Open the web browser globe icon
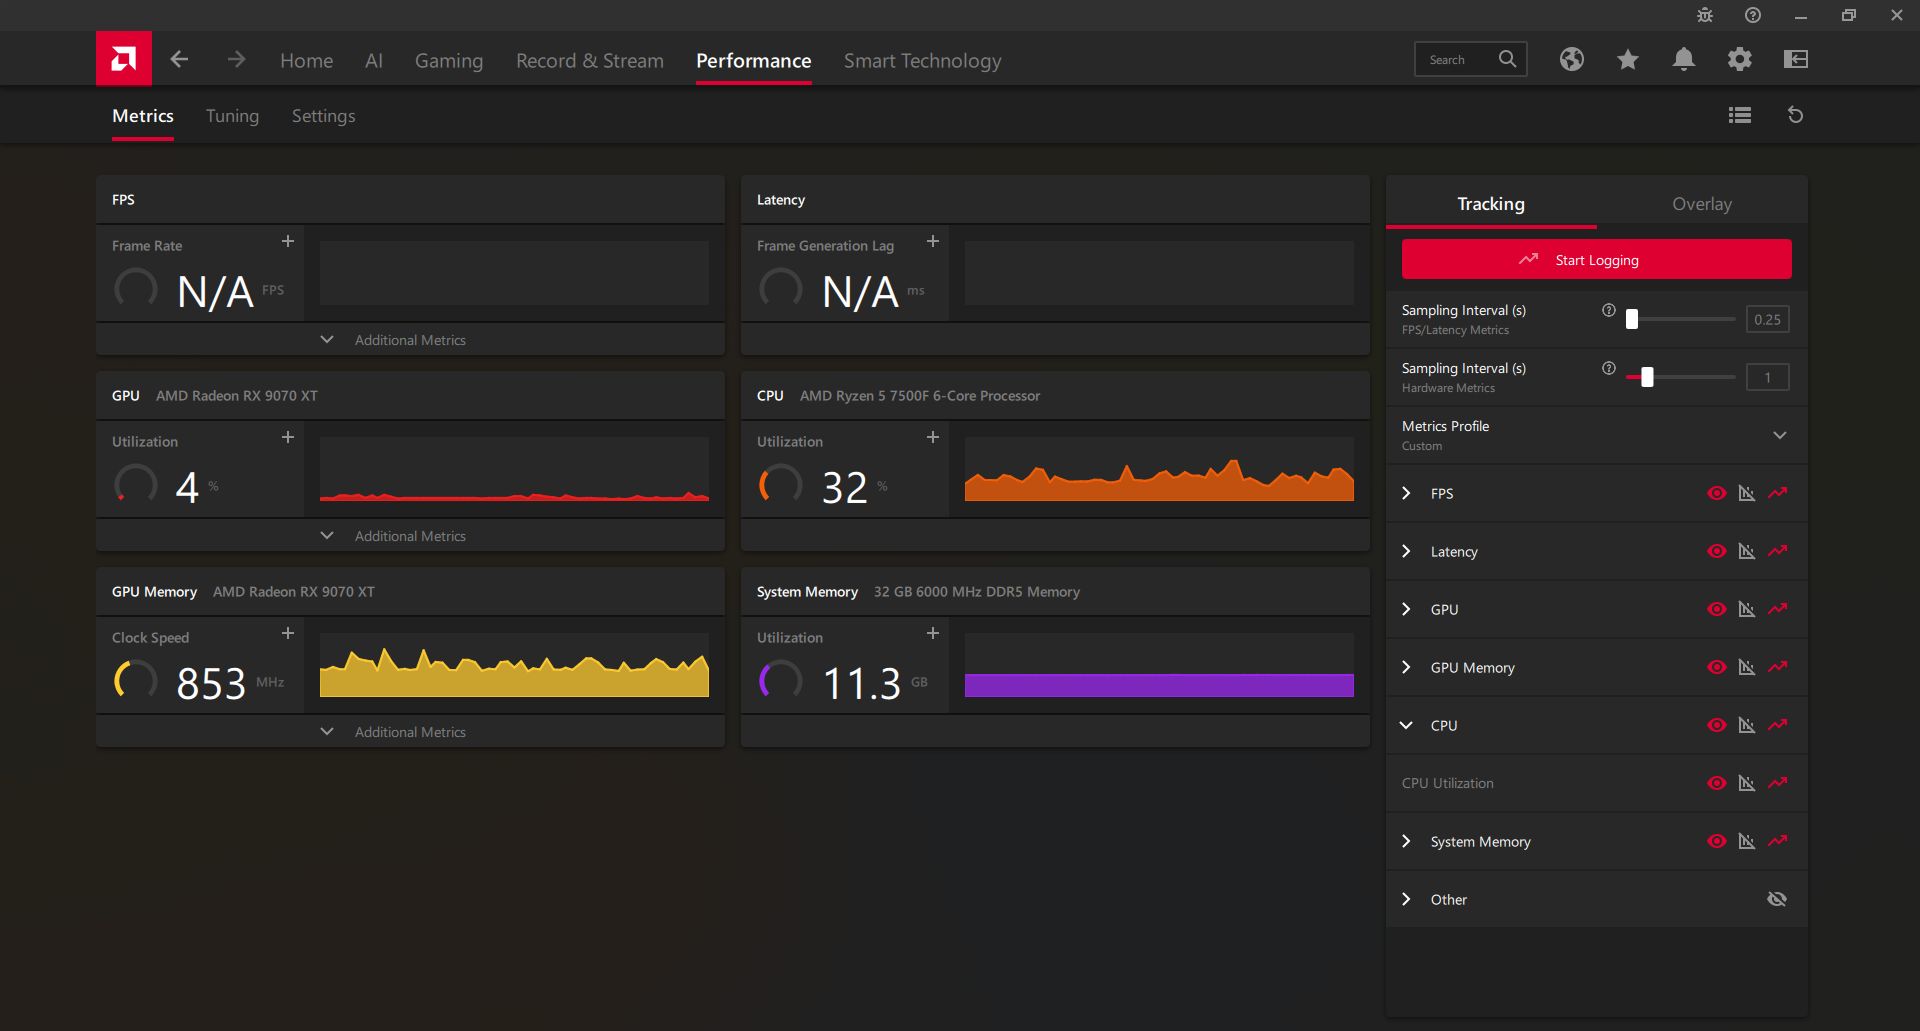This screenshot has width=1920, height=1031. point(1572,59)
